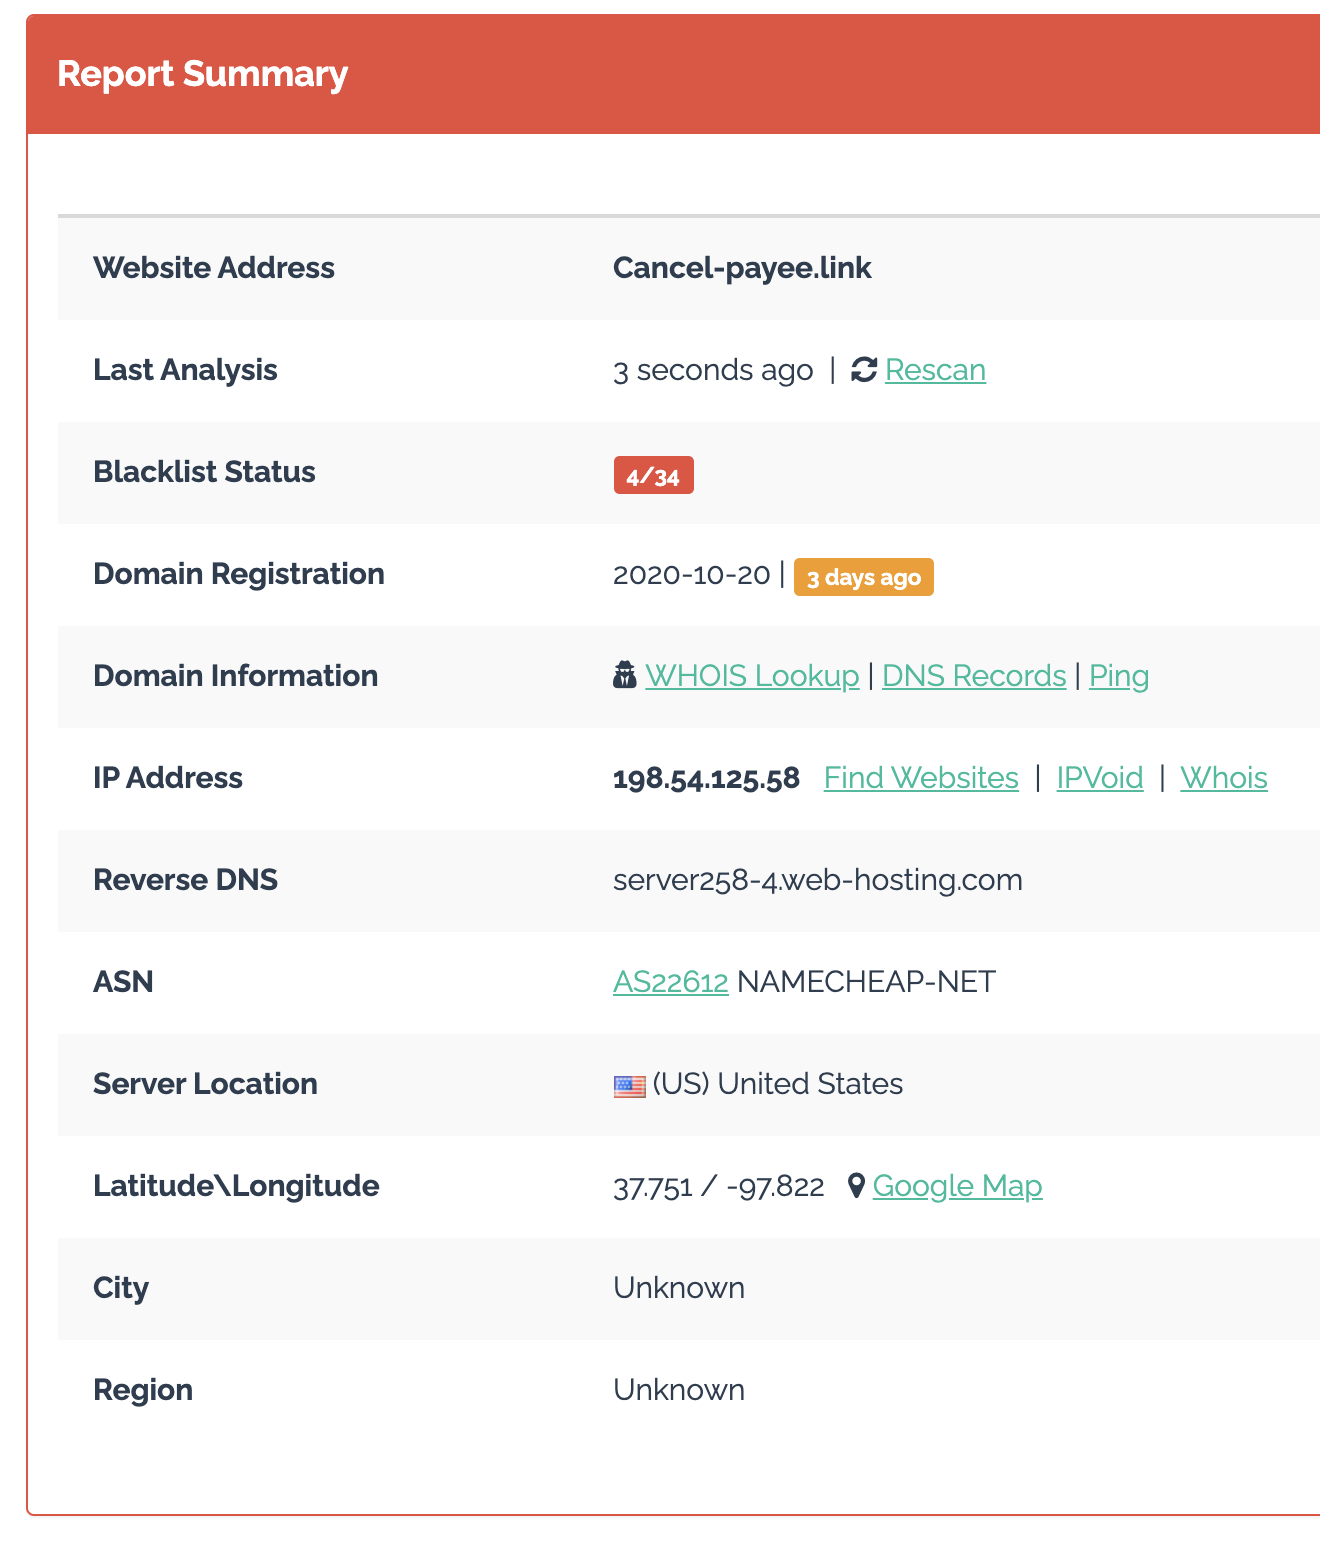
Task: Click the Report Summary header
Action: point(202,74)
